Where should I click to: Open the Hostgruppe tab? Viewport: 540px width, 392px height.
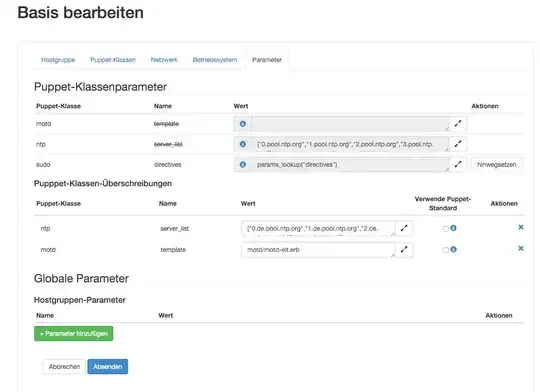[x=58, y=60]
